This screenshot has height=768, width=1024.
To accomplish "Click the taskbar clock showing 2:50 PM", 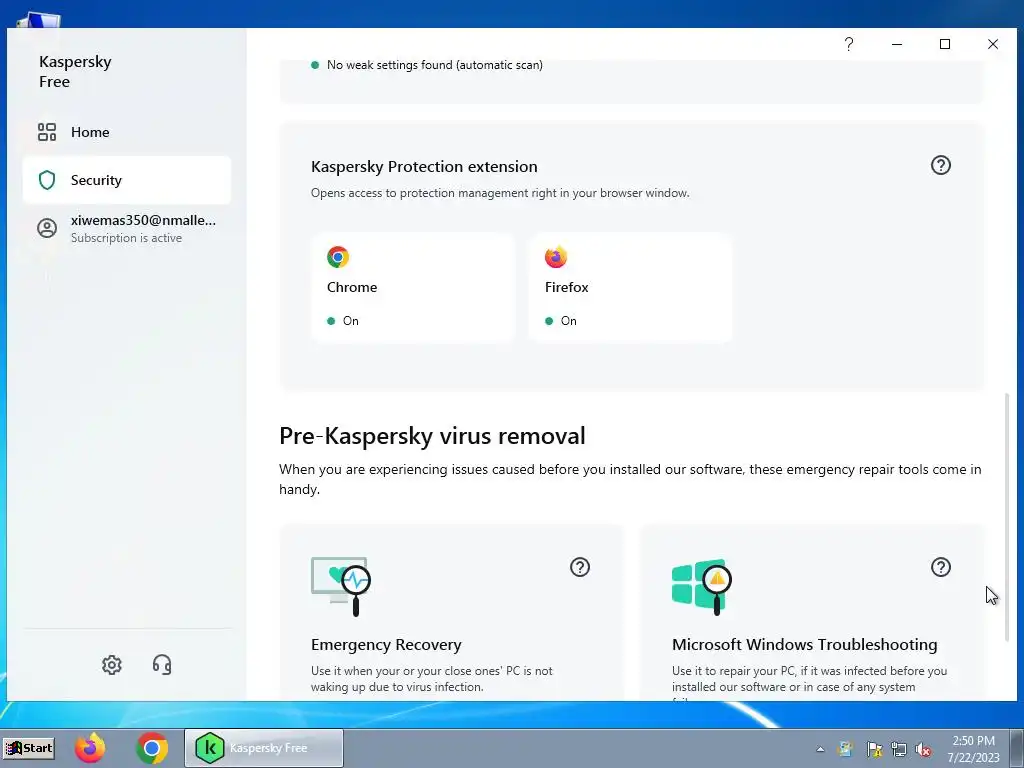I will point(973,749).
